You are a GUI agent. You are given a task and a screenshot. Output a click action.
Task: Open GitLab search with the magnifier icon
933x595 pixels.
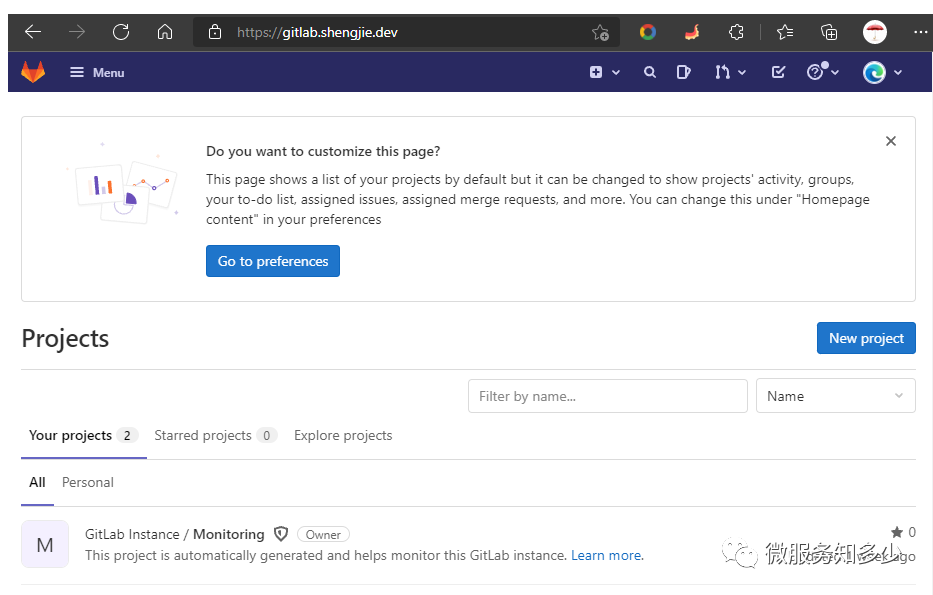point(650,73)
